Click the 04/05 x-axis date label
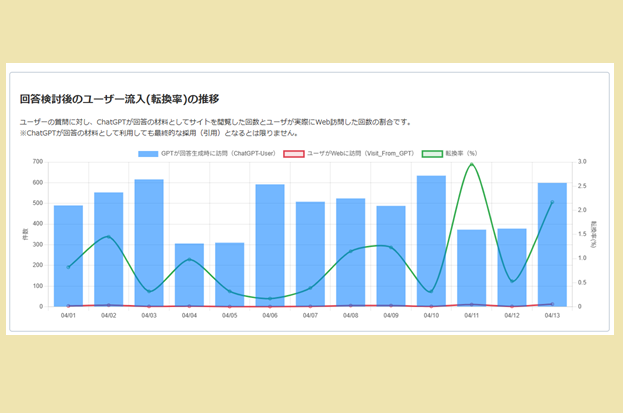 pos(230,316)
